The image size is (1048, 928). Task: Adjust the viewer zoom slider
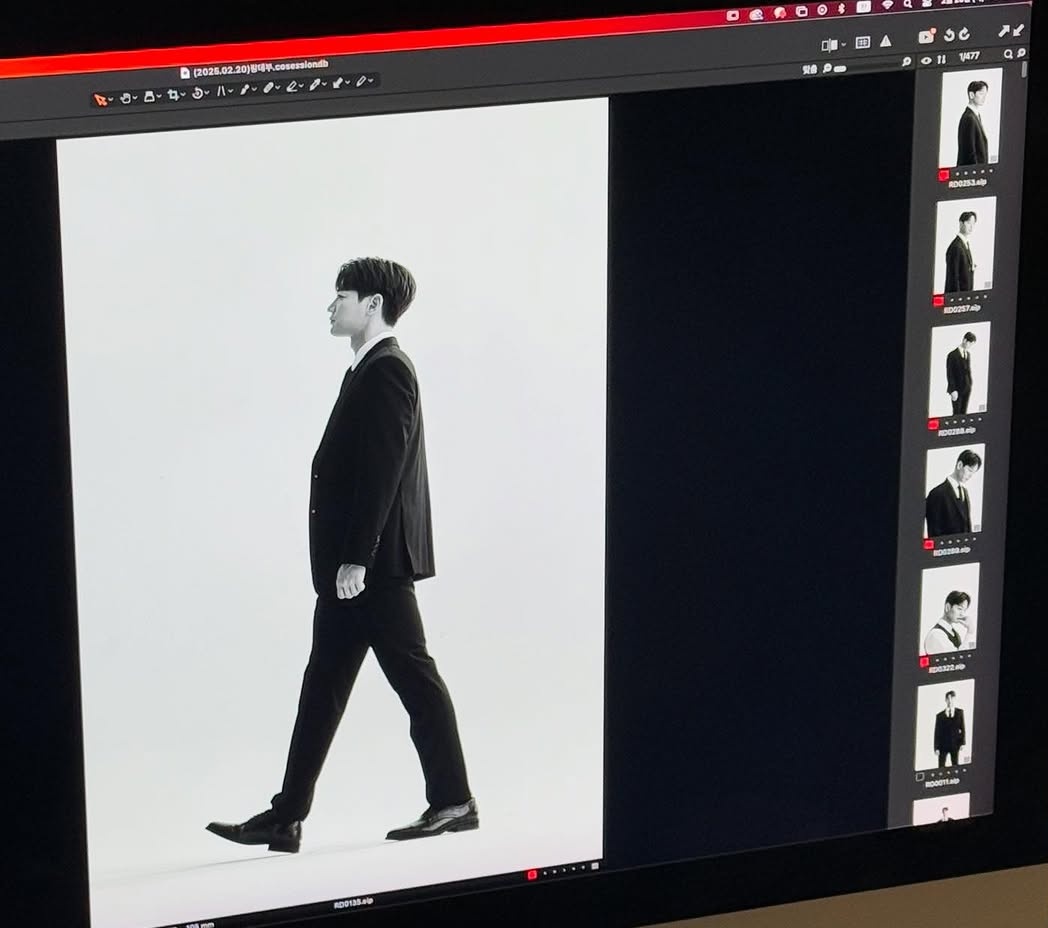click(x=840, y=69)
